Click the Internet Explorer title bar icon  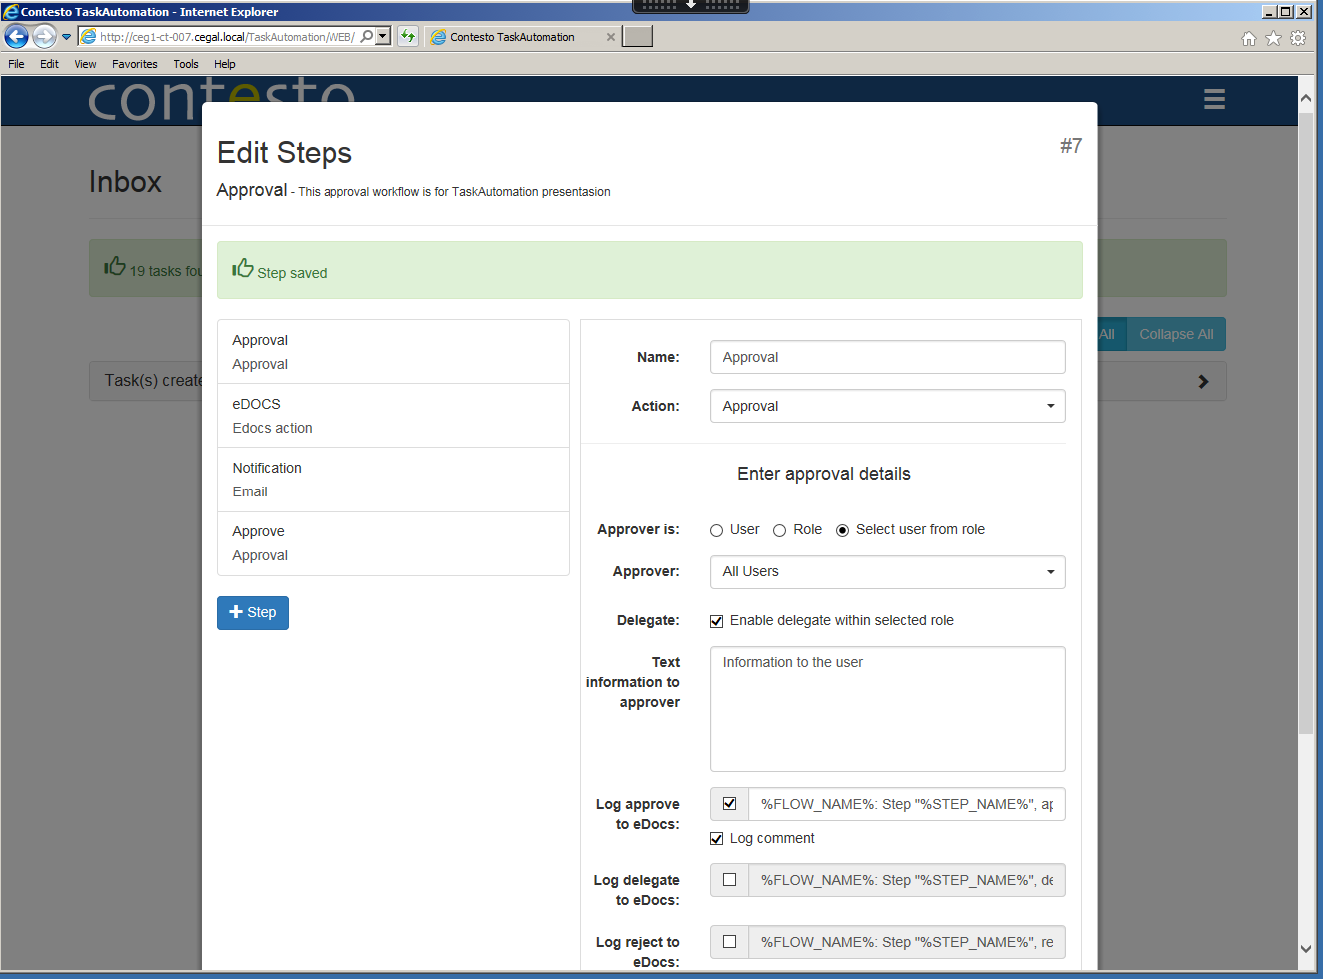(11, 11)
